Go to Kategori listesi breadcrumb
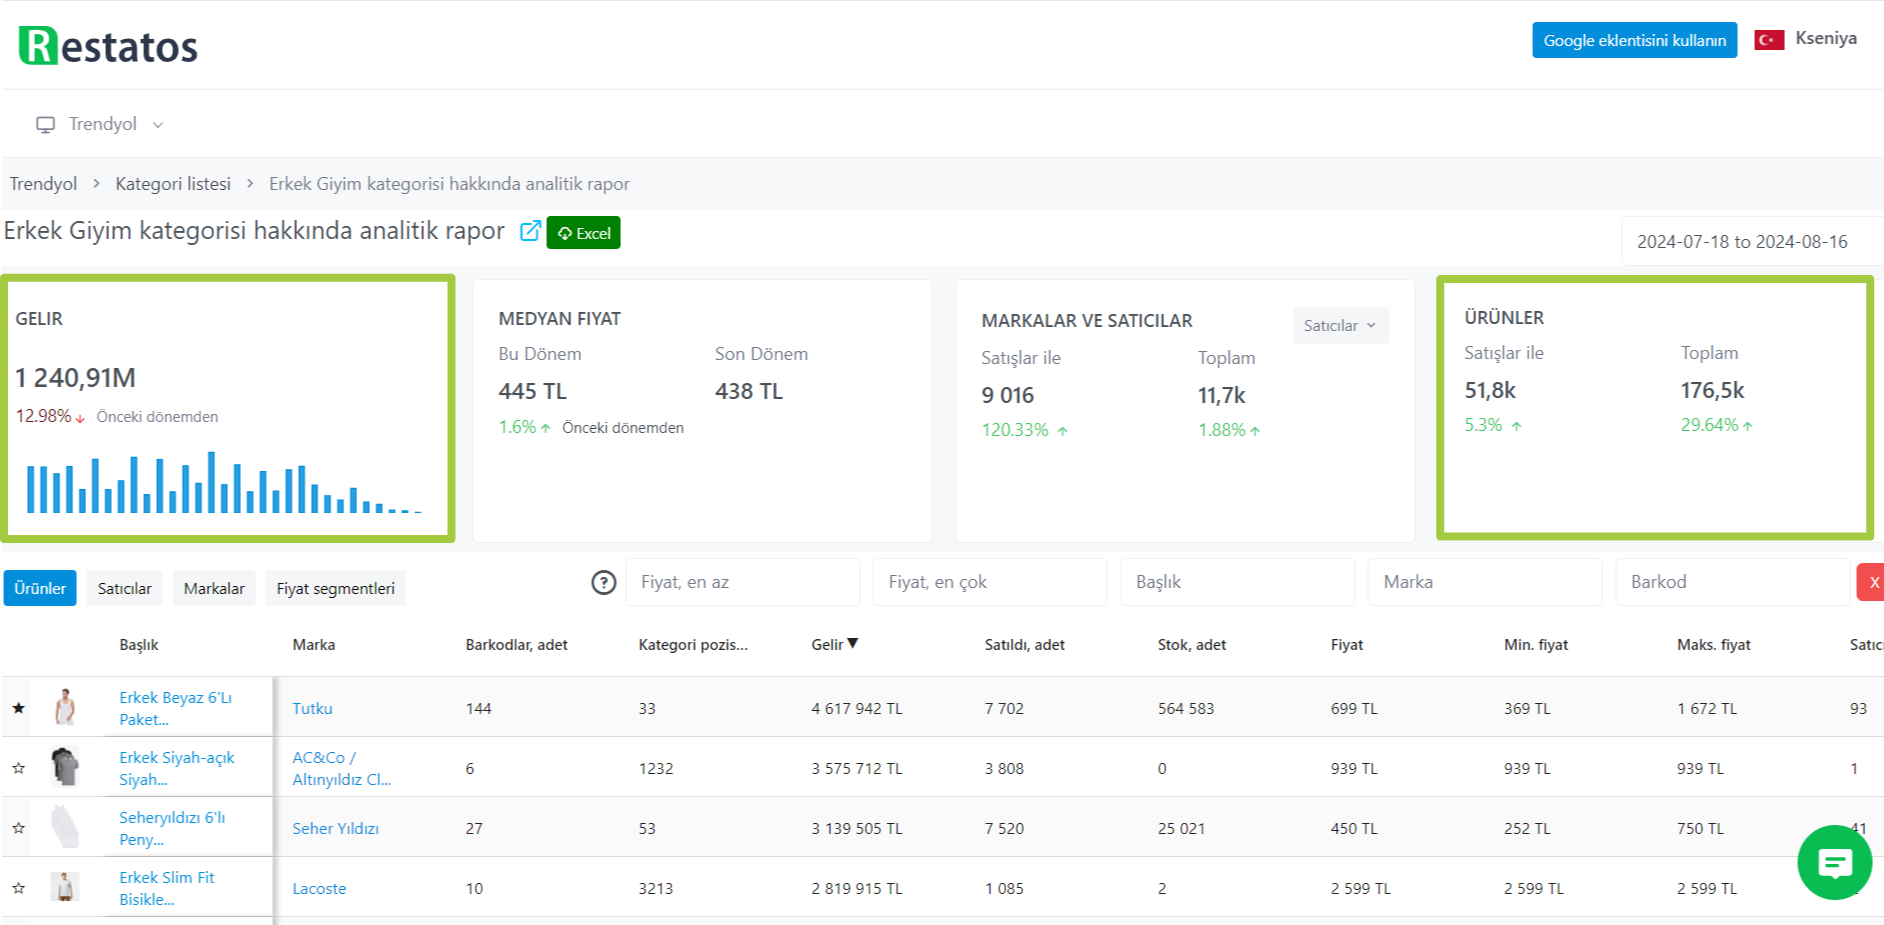Viewport: 1884px width, 925px height. coord(173,184)
